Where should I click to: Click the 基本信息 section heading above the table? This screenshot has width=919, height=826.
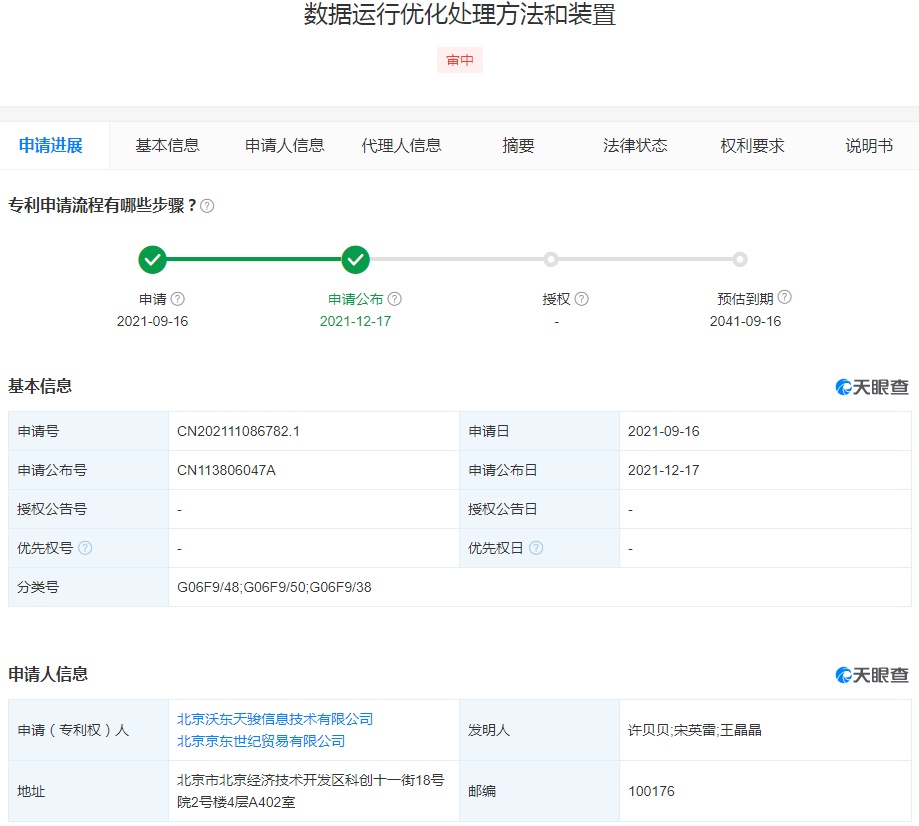[x=40, y=386]
